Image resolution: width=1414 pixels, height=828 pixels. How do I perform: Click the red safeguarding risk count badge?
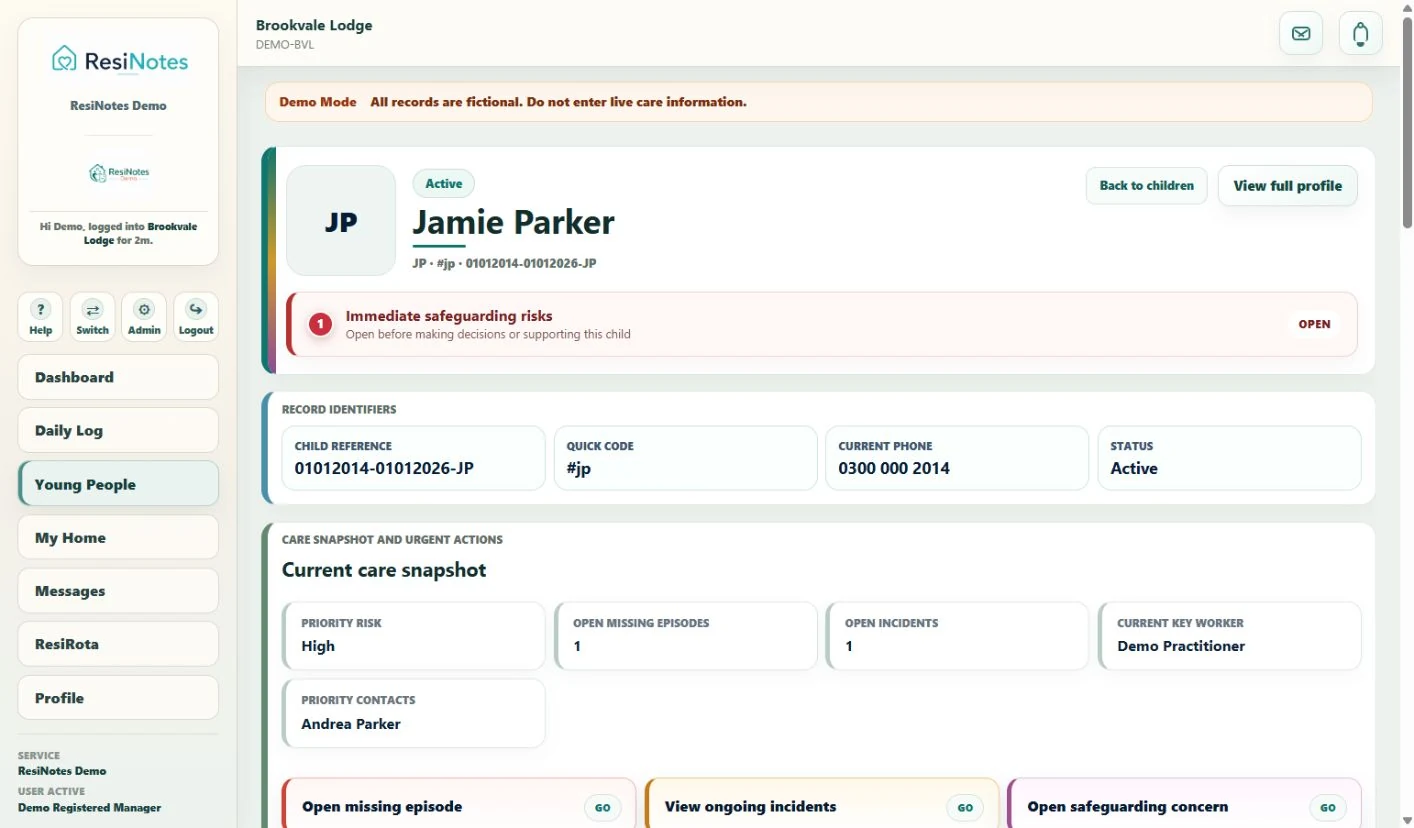pyautogui.click(x=320, y=324)
